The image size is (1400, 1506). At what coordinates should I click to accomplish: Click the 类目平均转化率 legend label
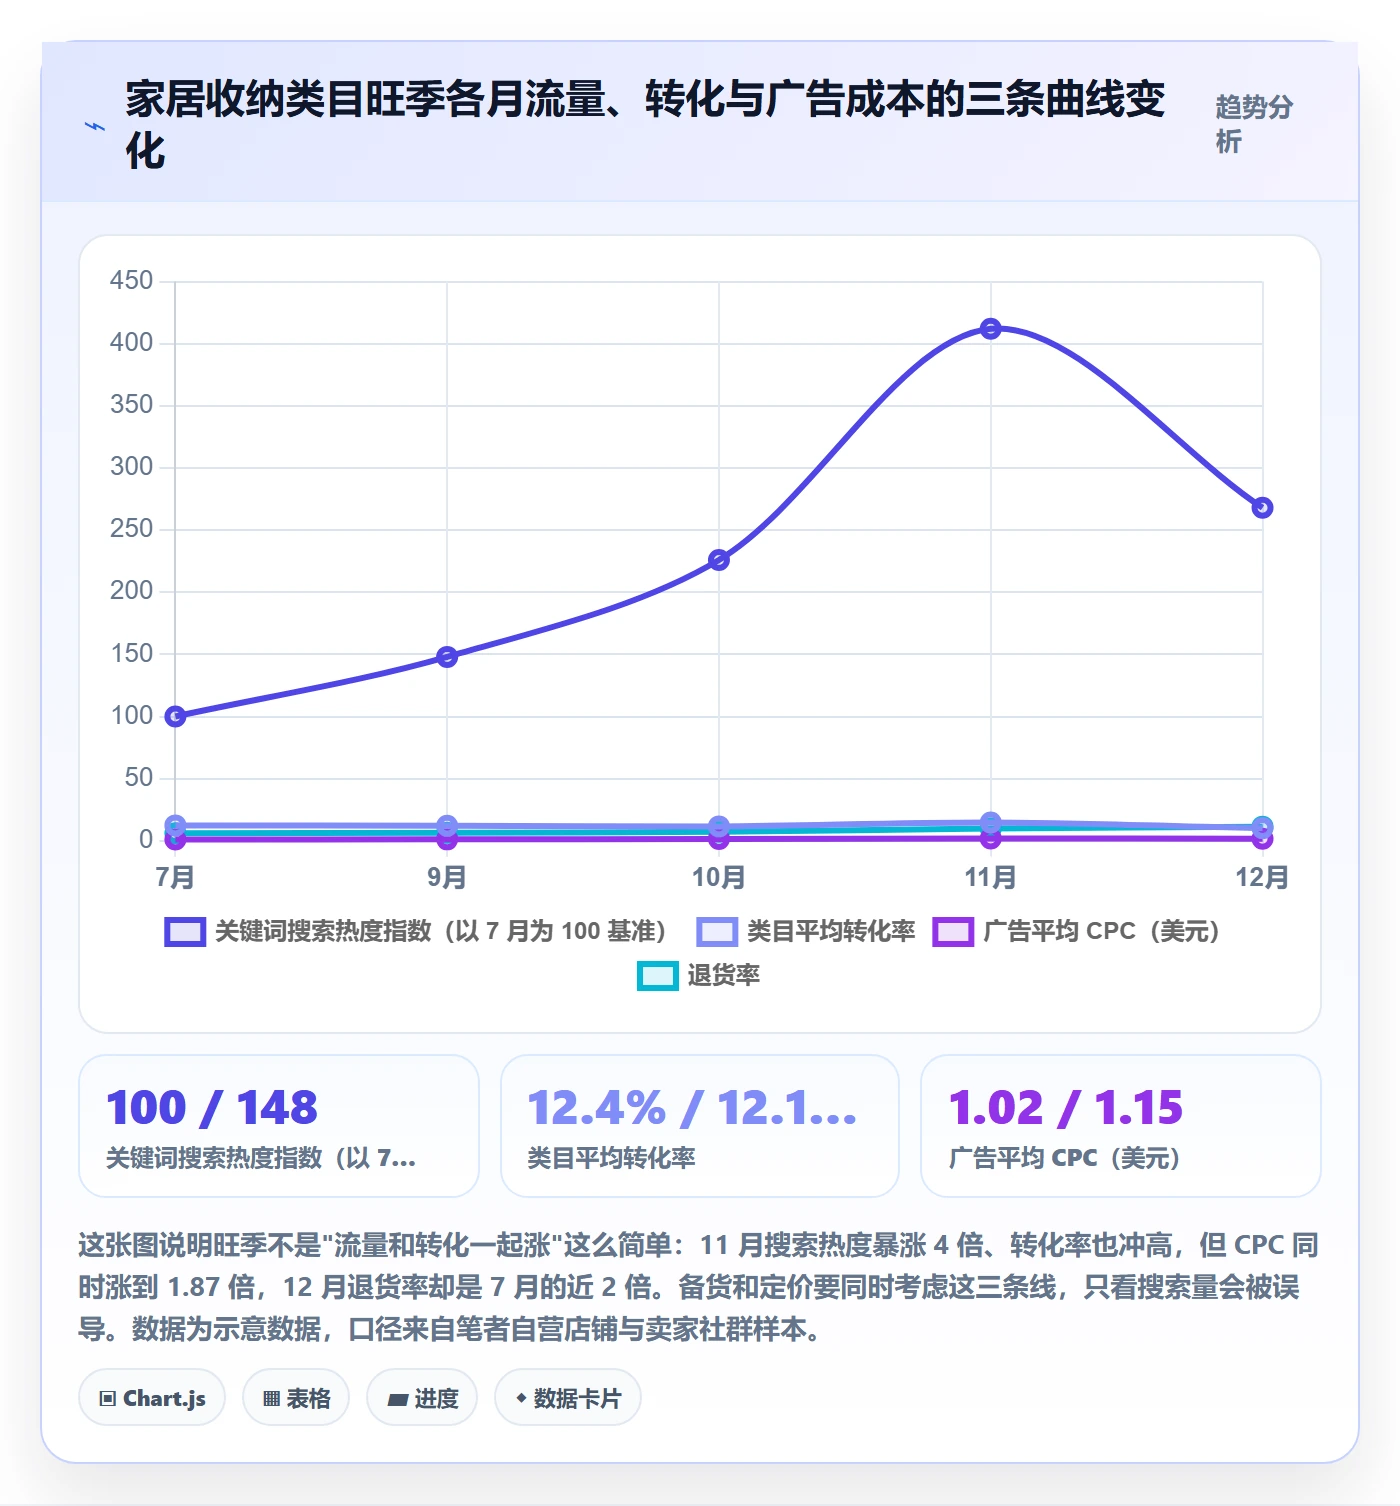831,932
